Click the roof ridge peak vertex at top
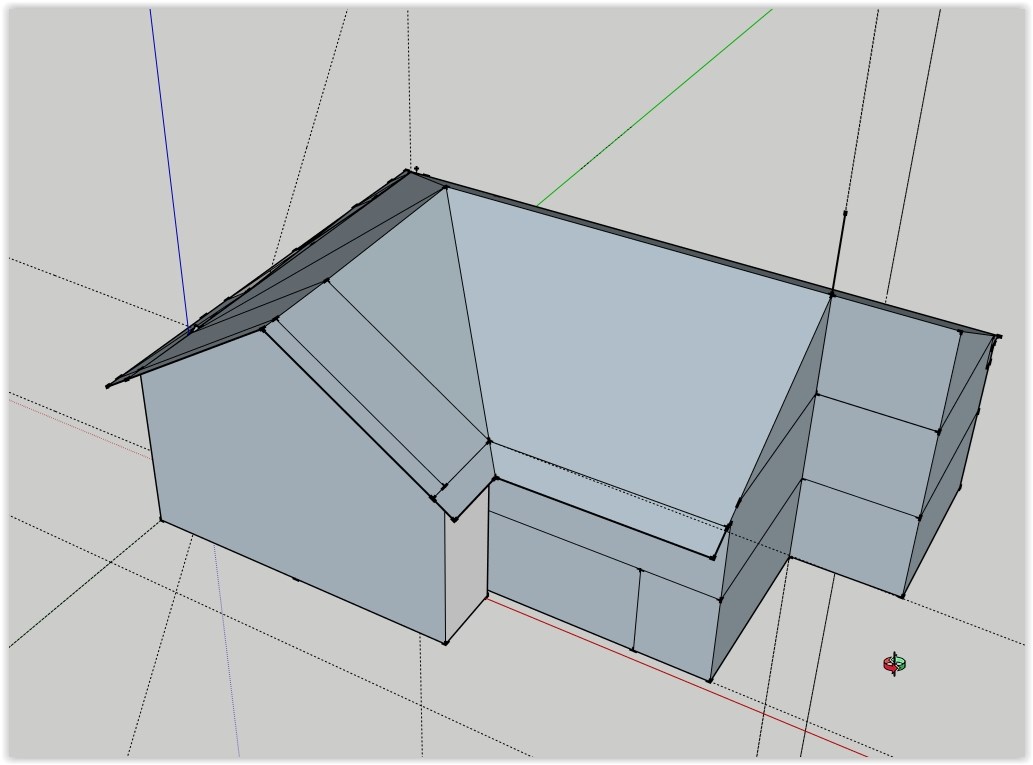 click(x=411, y=172)
